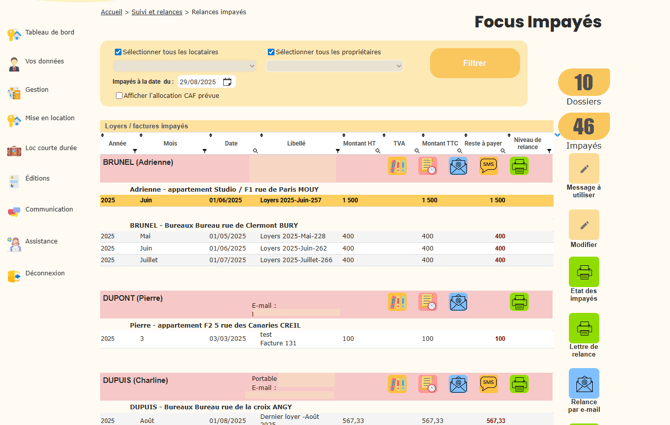Open the books icon in BRUNEL row
The image size is (670, 425).
pos(397,166)
